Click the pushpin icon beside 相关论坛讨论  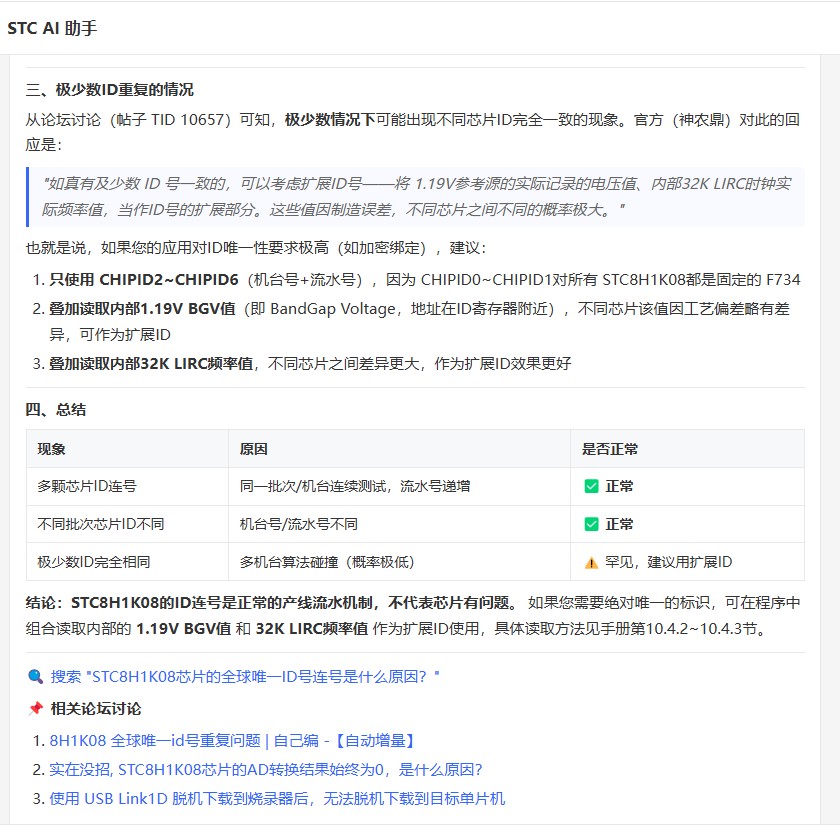click(x=35, y=709)
